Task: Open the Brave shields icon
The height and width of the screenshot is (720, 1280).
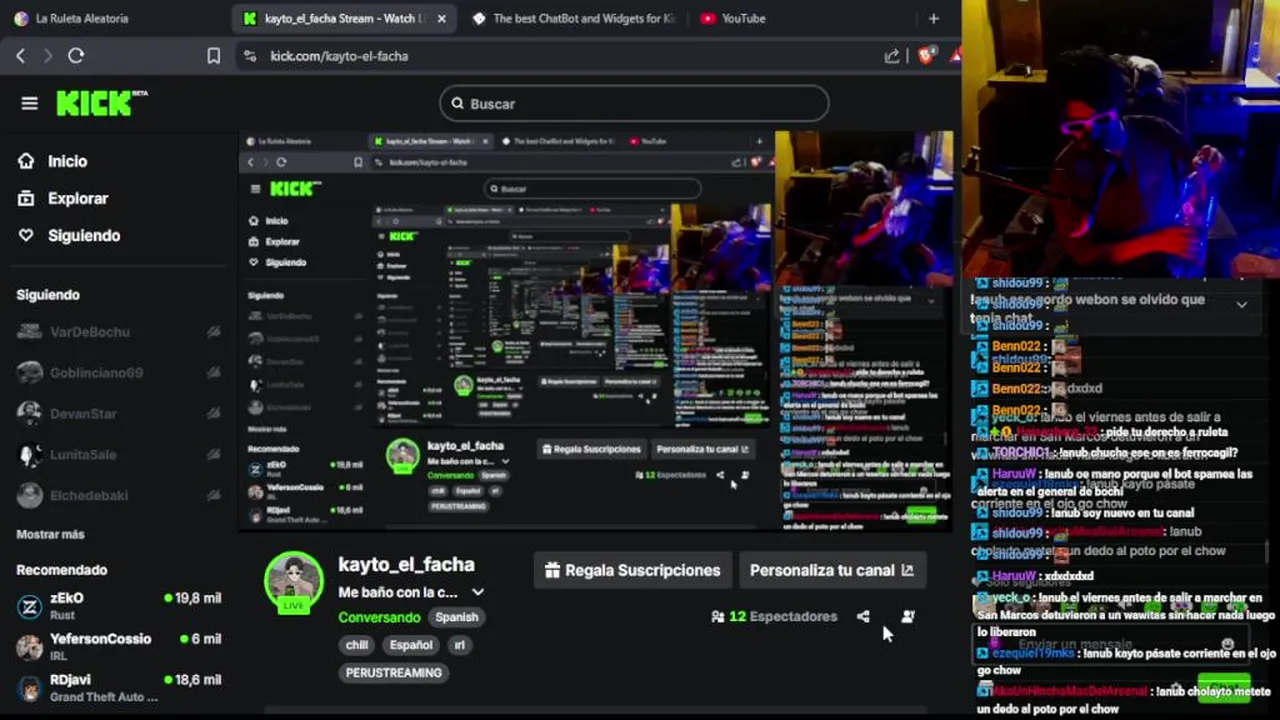Action: tap(926, 56)
